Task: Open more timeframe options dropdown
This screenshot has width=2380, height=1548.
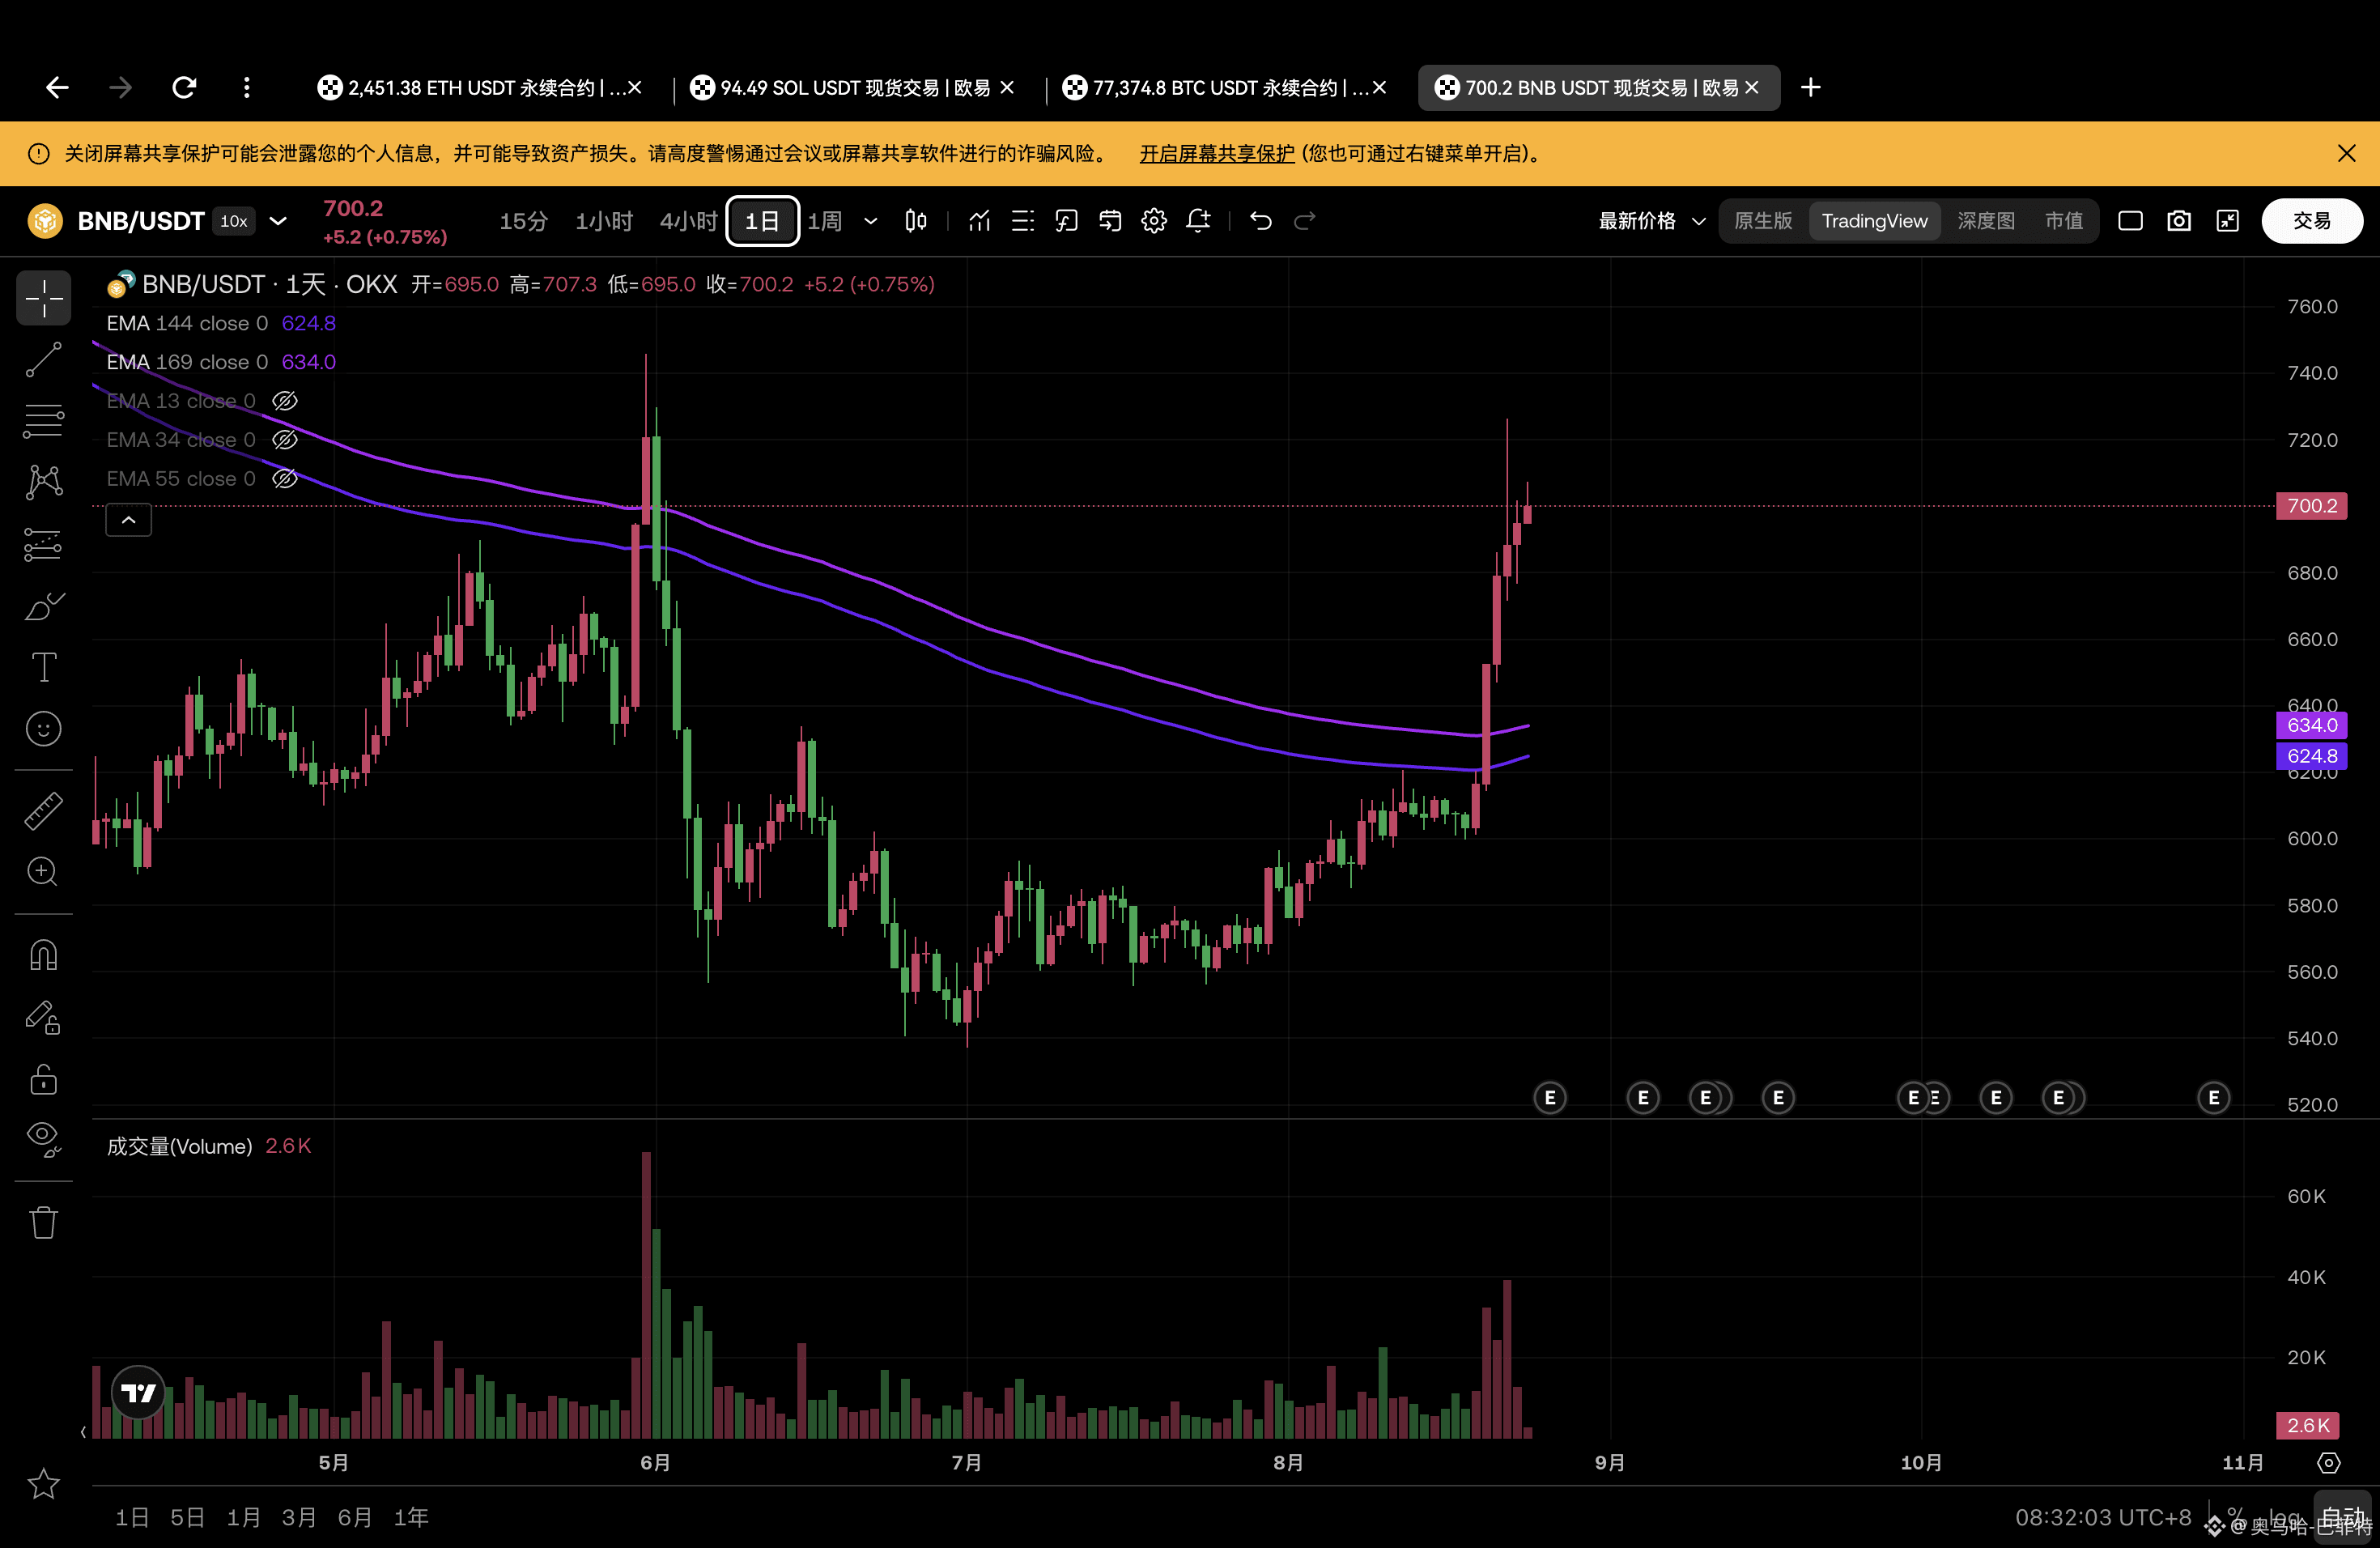Action: pyautogui.click(x=871, y=221)
